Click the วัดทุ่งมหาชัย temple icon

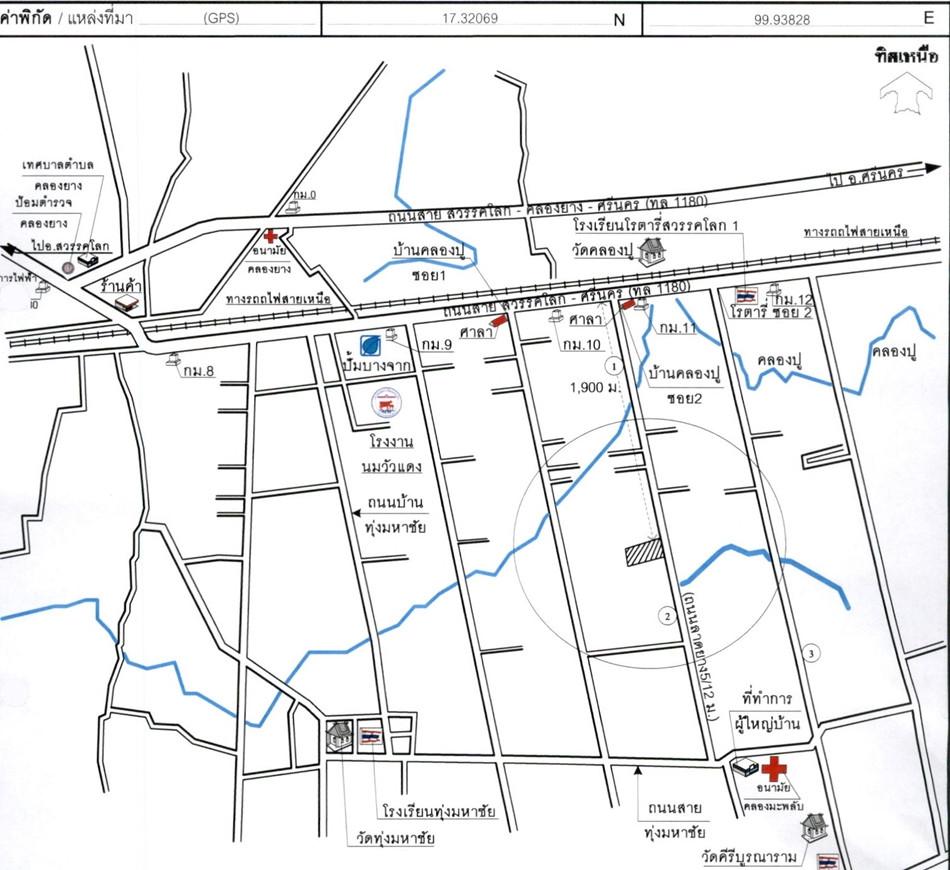click(339, 736)
